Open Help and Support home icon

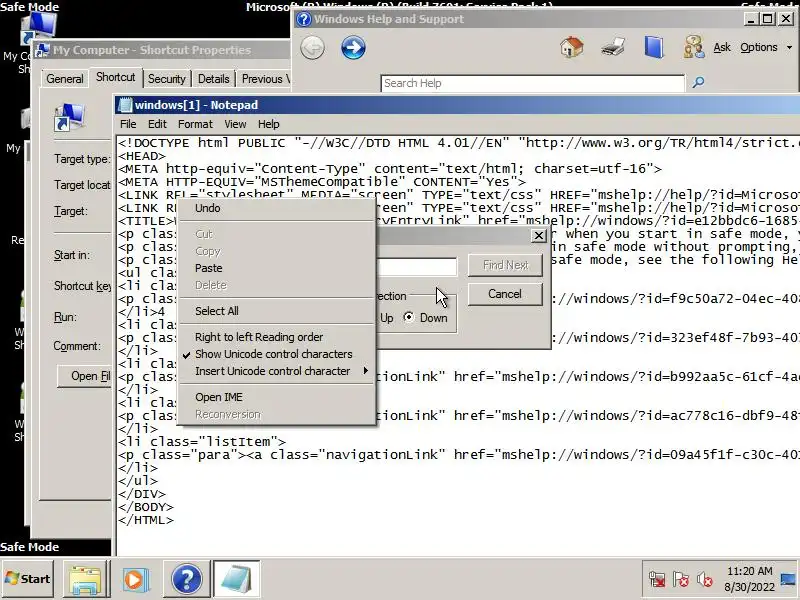[571, 47]
